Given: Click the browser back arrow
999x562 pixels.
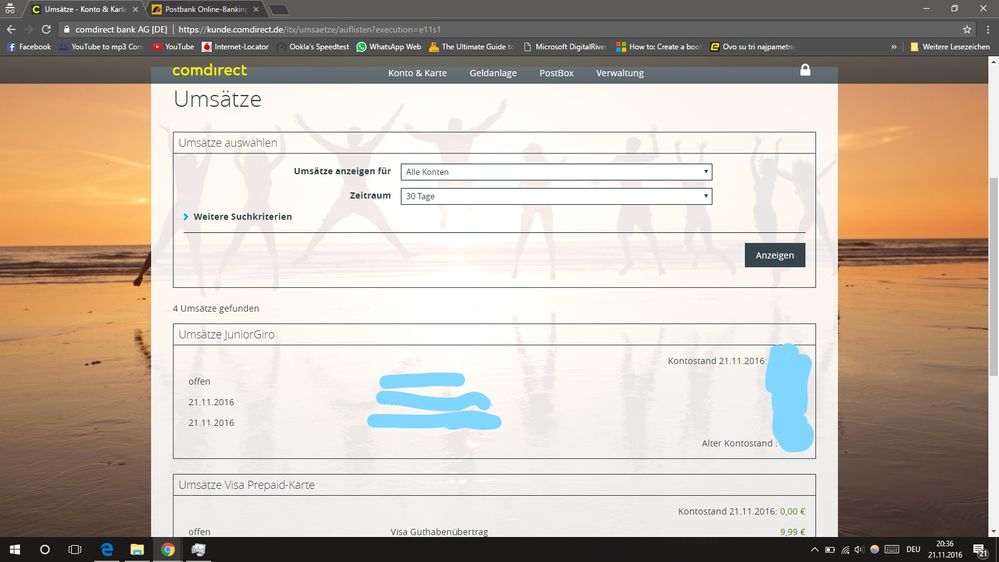Looking at the screenshot, I should pyautogui.click(x=11, y=29).
